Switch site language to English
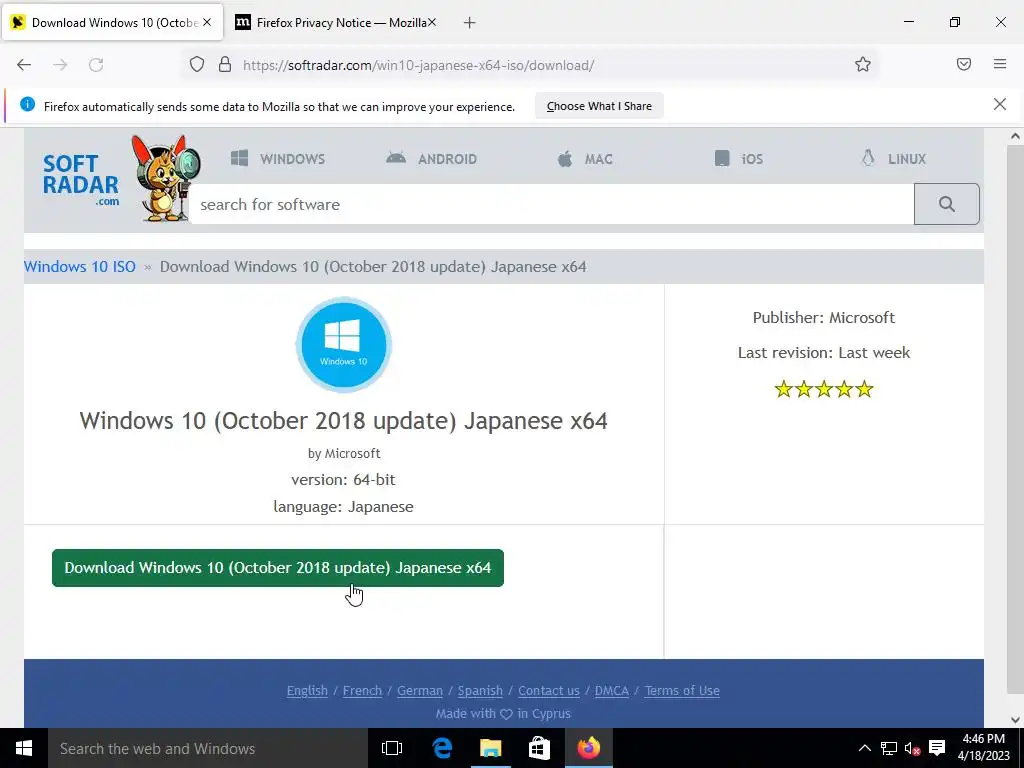Image resolution: width=1024 pixels, height=768 pixels. pos(307,690)
